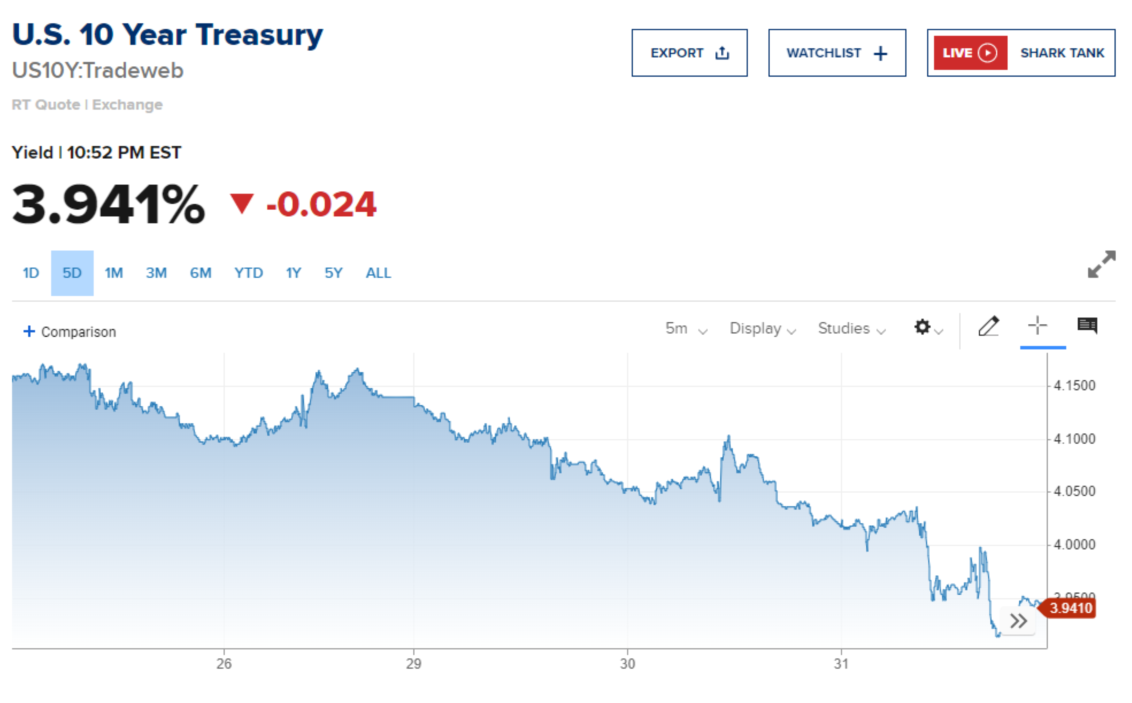The height and width of the screenshot is (703, 1132).
Task: Add to Watchlist button
Action: point(836,53)
